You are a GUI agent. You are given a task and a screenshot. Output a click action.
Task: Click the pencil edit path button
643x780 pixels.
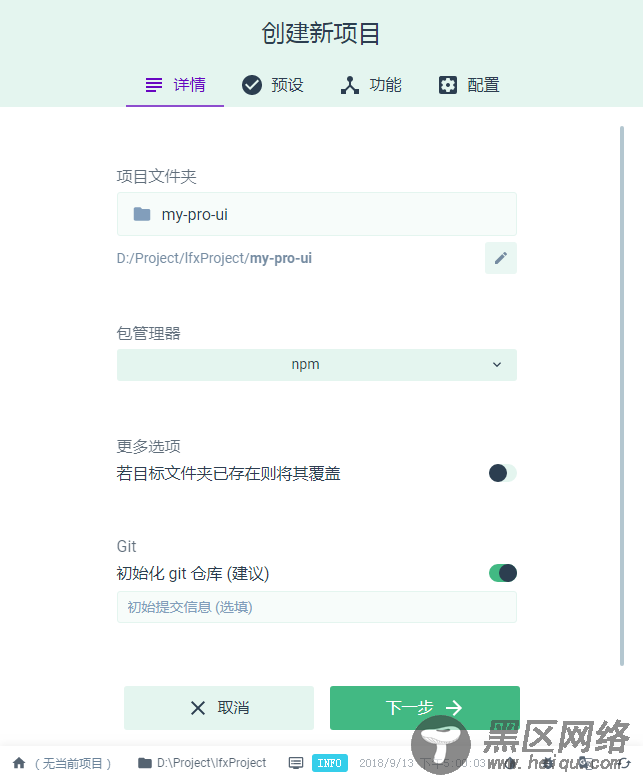pos(501,258)
